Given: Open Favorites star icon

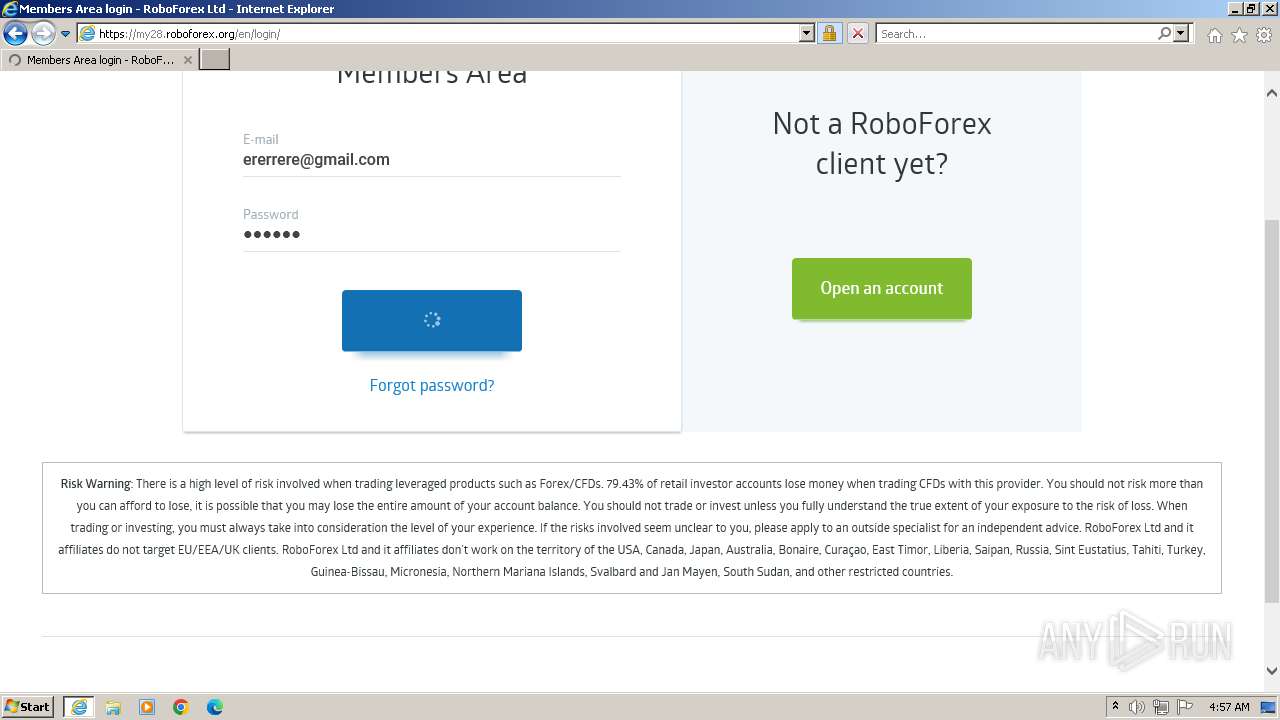Looking at the screenshot, I should (x=1239, y=35).
